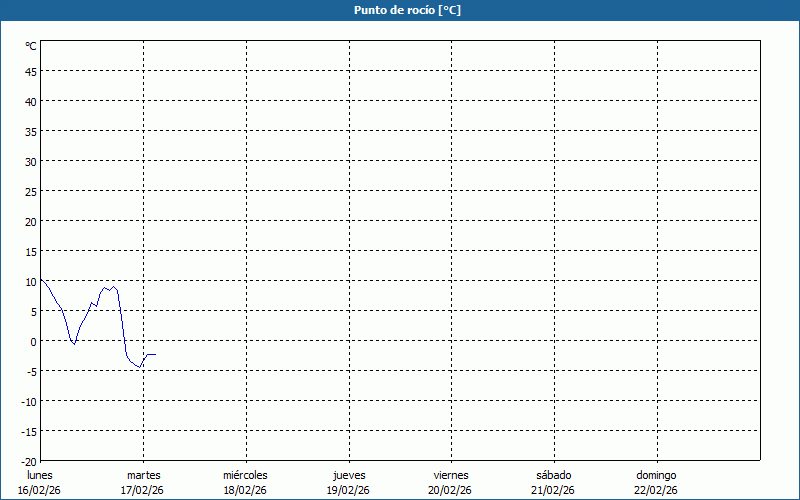Click the date 18/02/26
The height and width of the screenshot is (500, 800).
coord(245,490)
